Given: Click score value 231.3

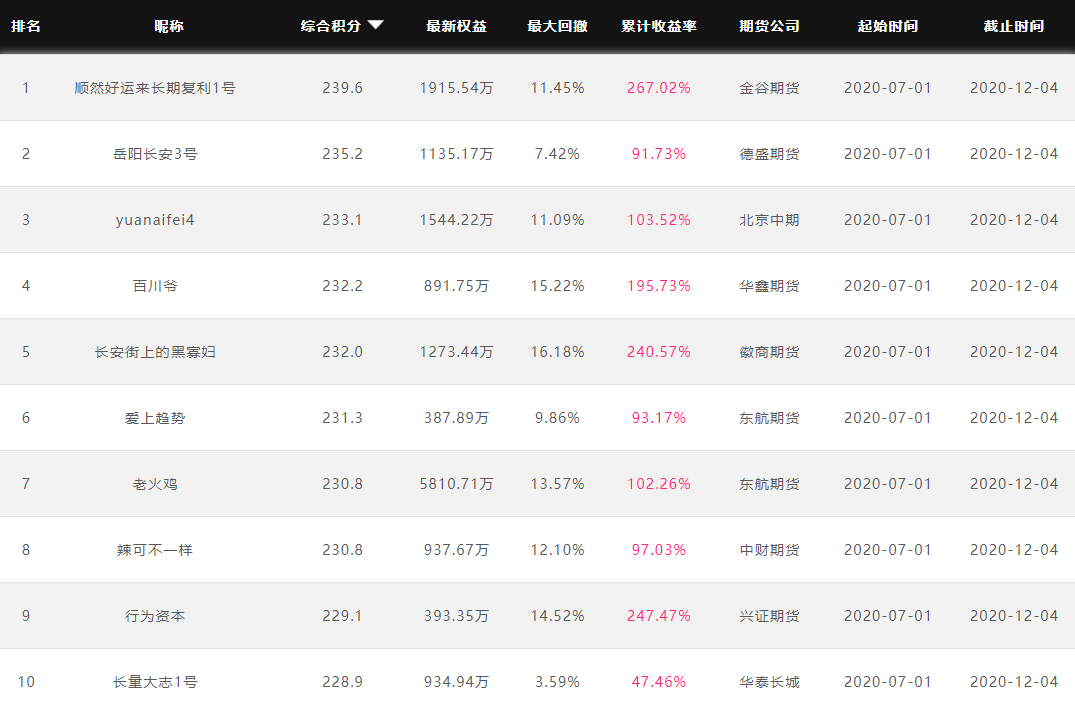Looking at the screenshot, I should click(343, 418).
